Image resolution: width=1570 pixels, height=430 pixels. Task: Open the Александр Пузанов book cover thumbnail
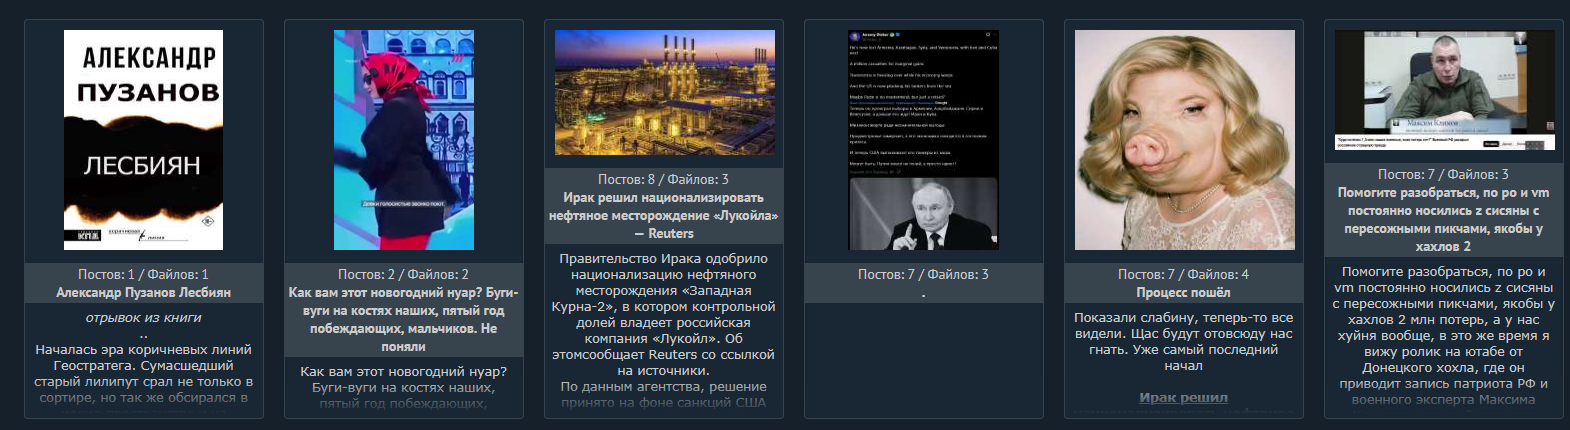143,140
